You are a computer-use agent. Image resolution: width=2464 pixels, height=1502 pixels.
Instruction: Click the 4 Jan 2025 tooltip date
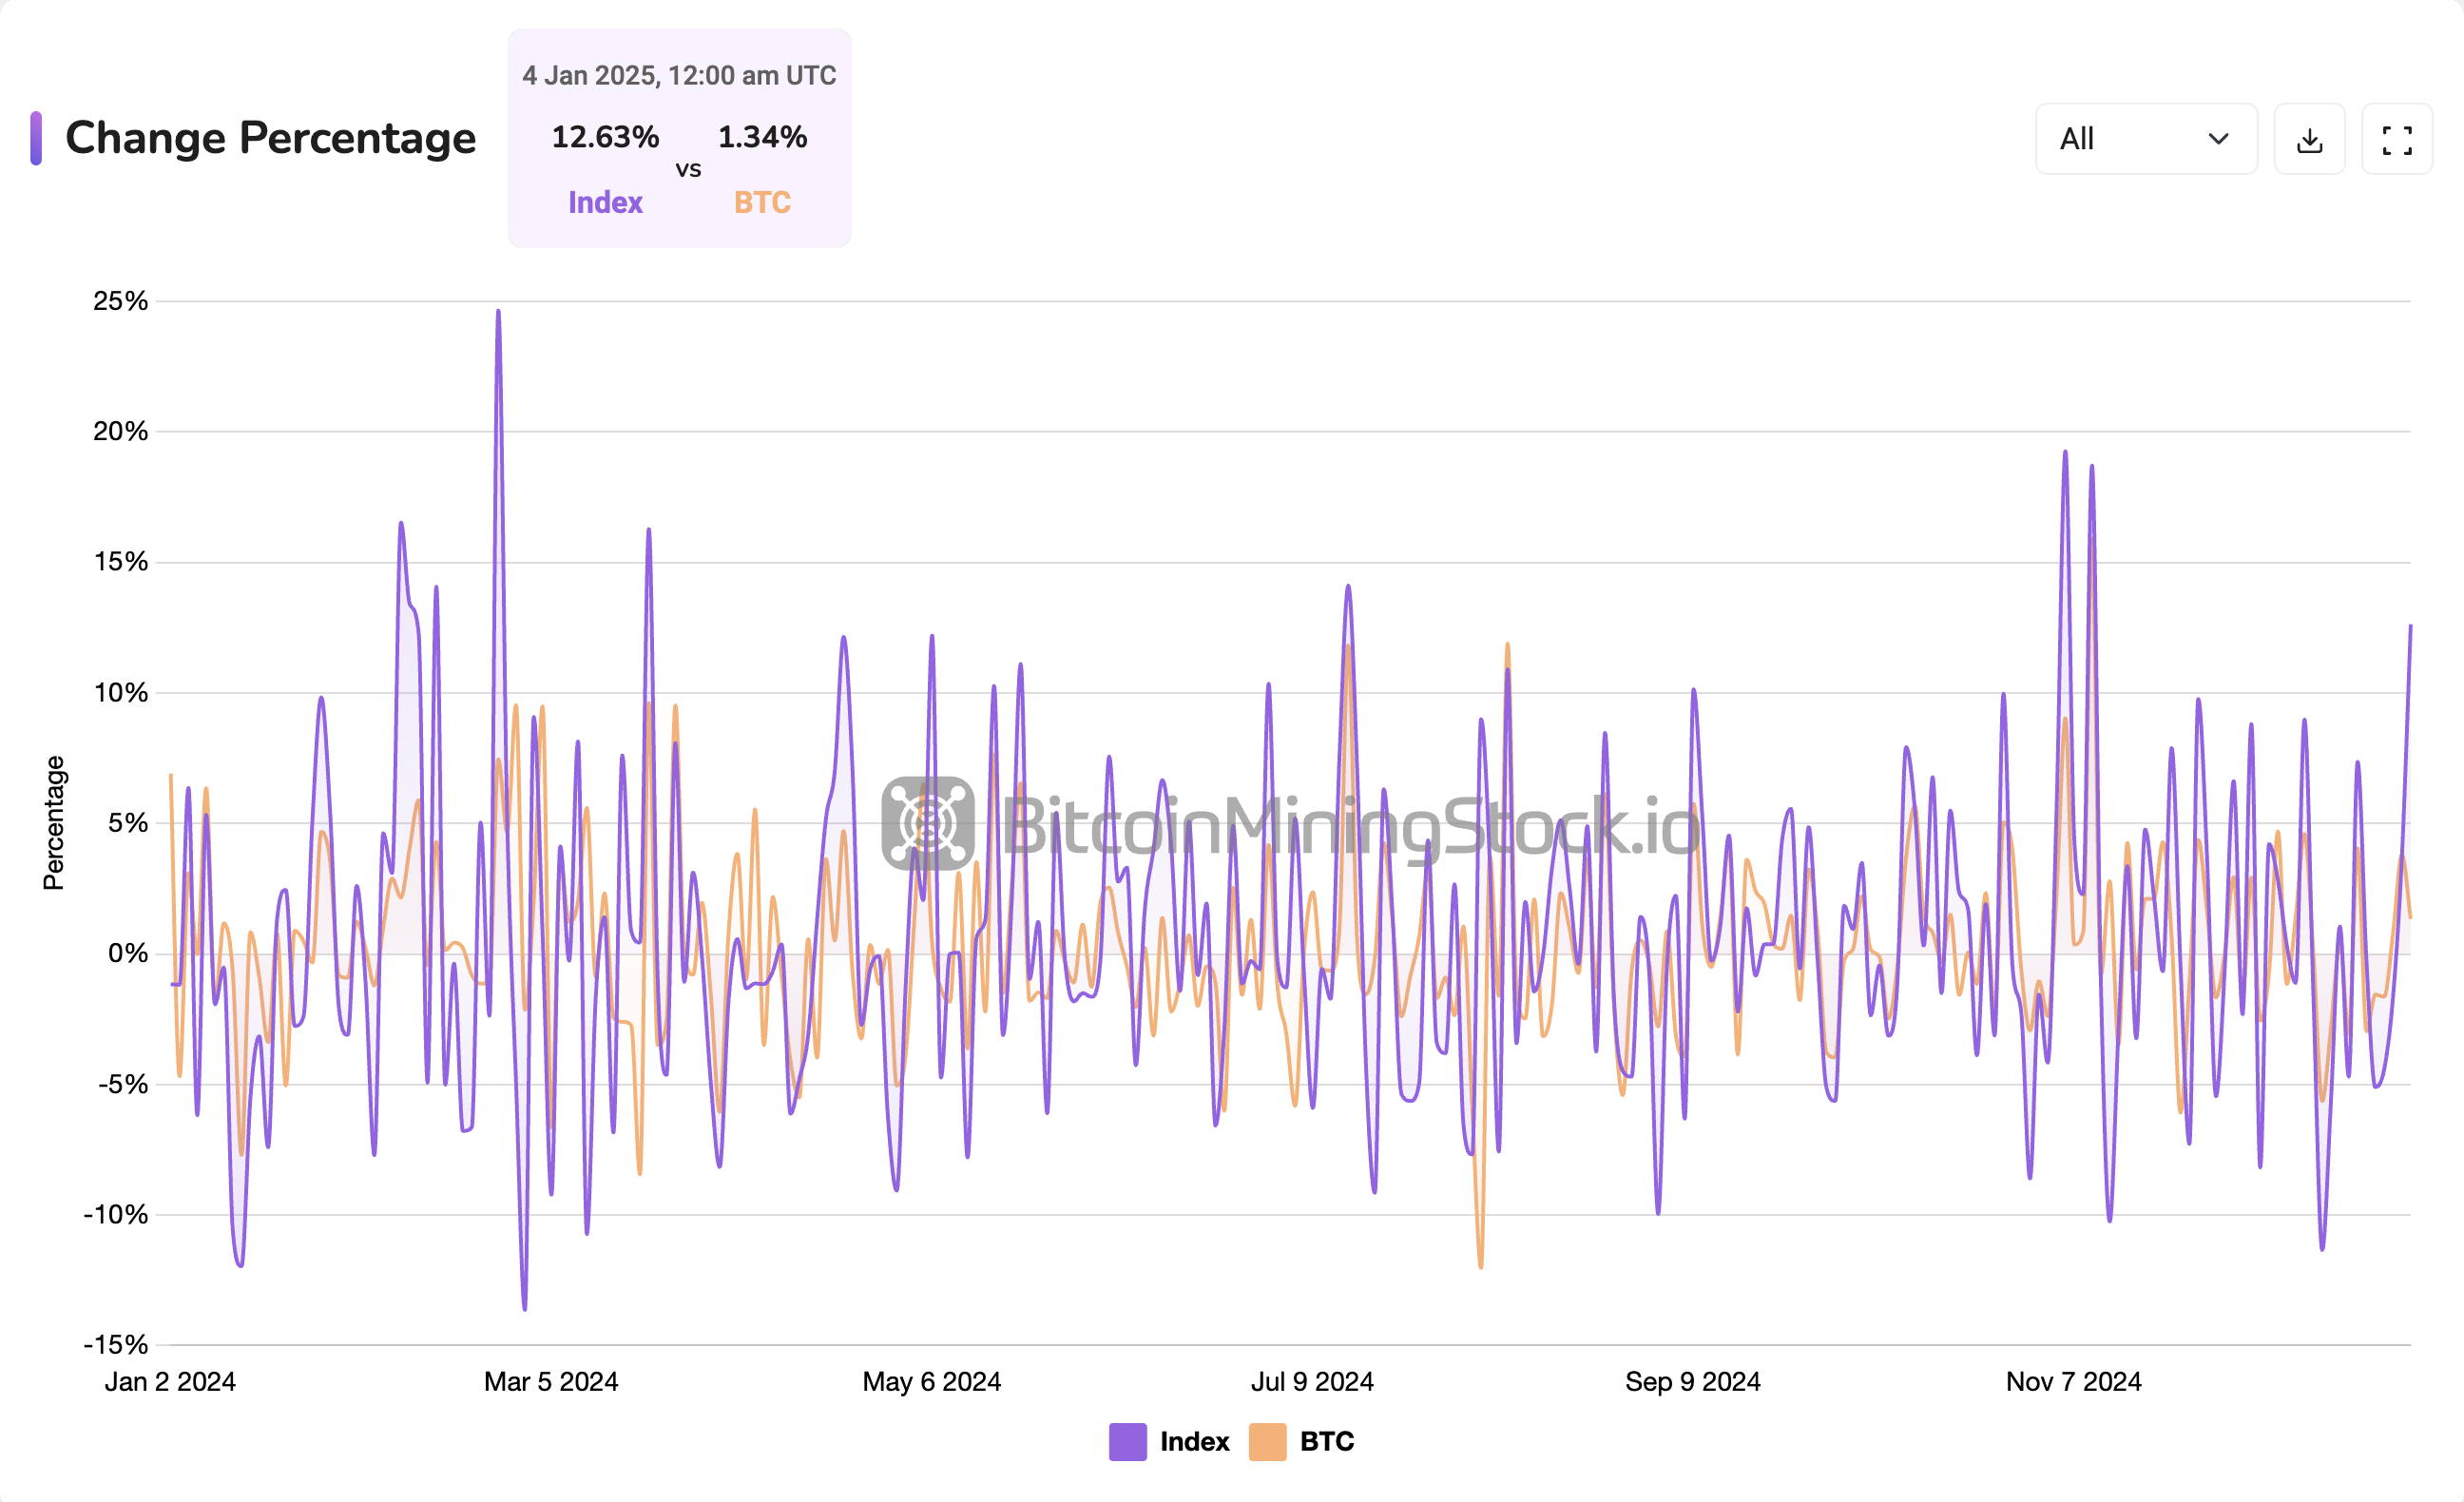tap(679, 76)
